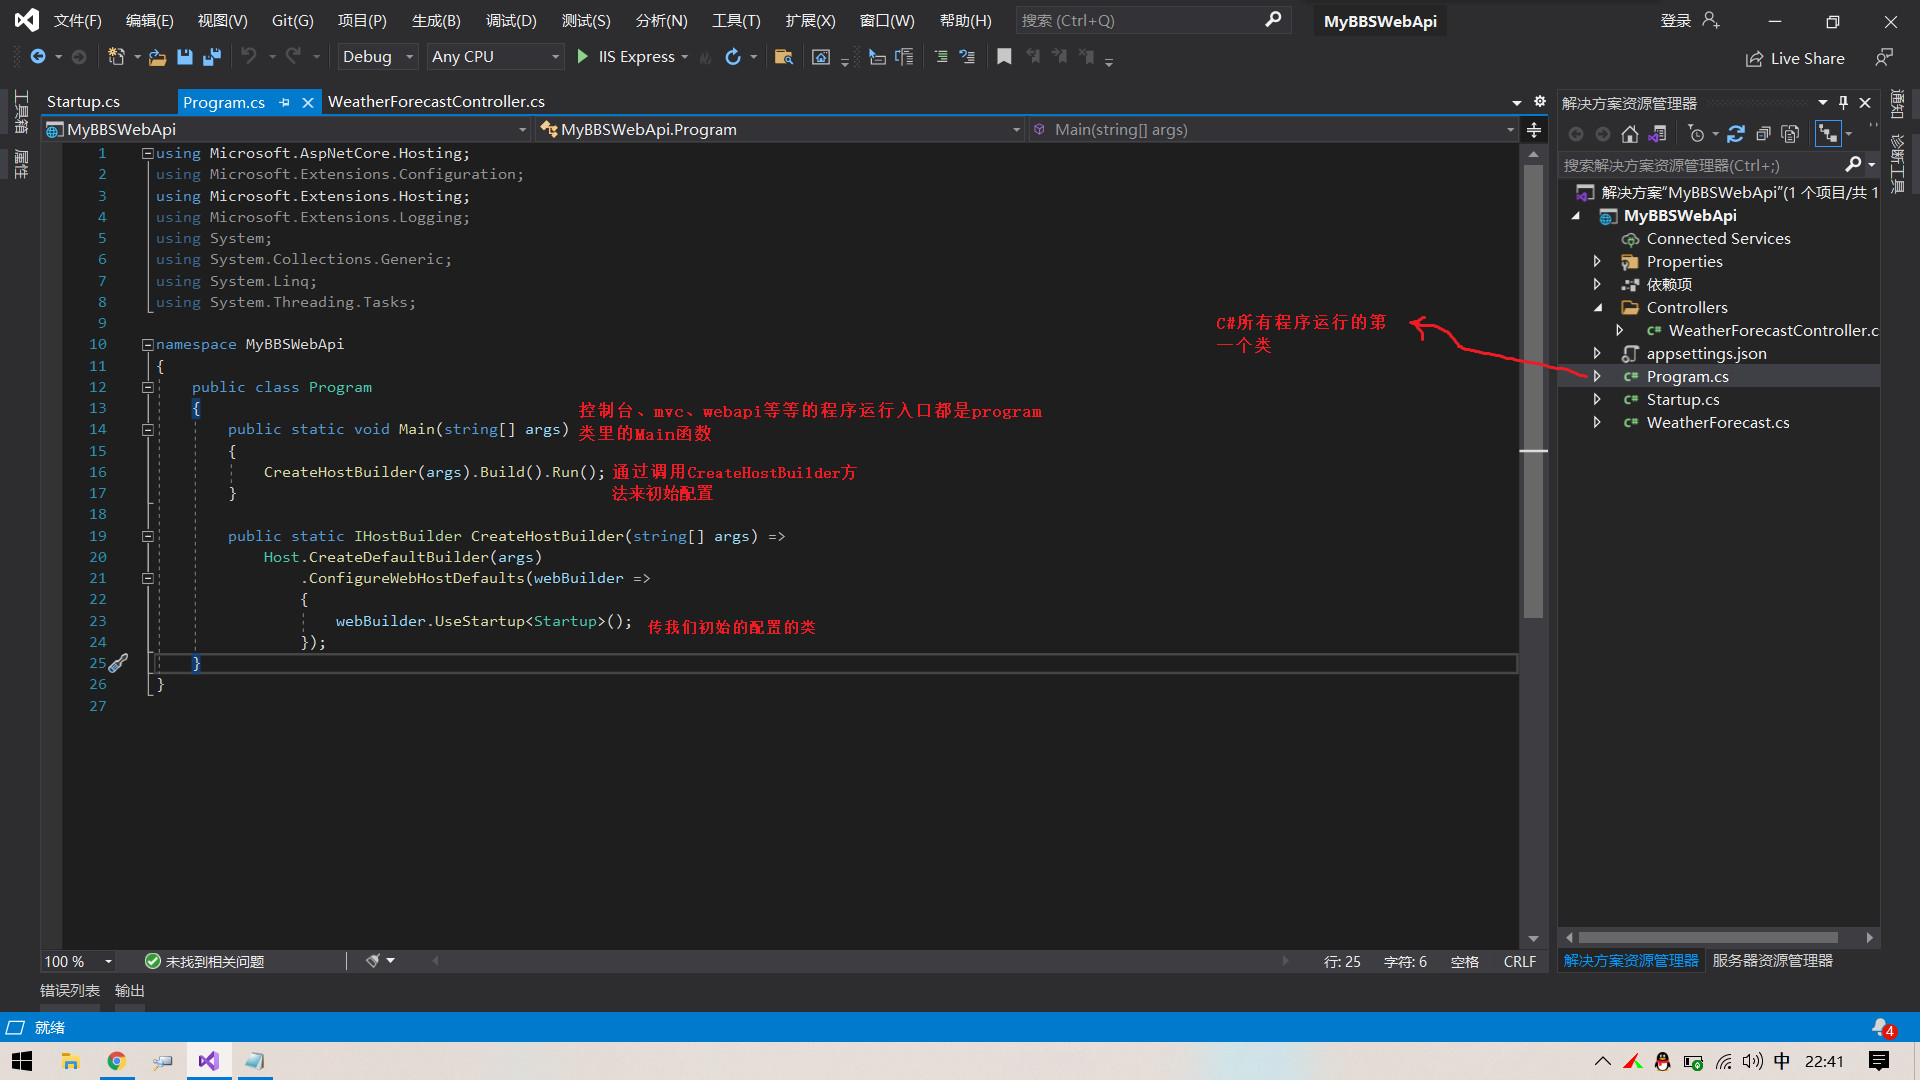Click the Show All Files icon in Solution Explorer
Screen dimensions: 1920x1080
click(1790, 134)
